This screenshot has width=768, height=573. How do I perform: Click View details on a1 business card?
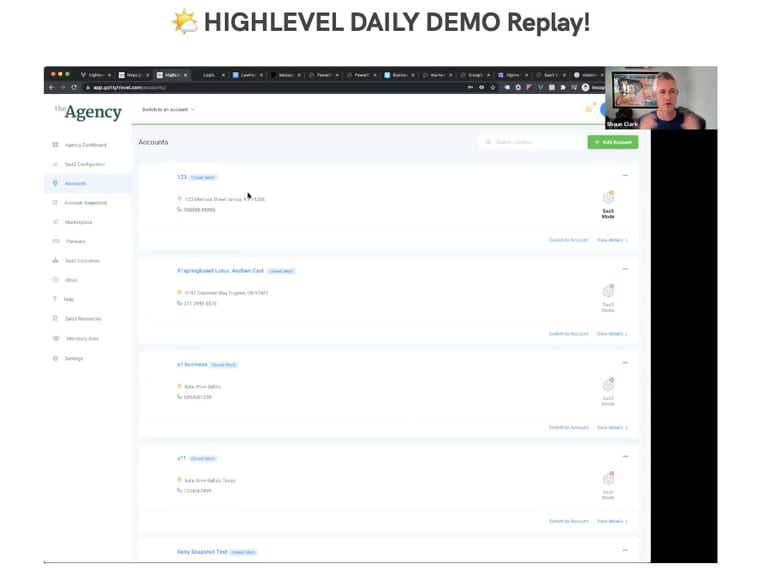point(612,428)
